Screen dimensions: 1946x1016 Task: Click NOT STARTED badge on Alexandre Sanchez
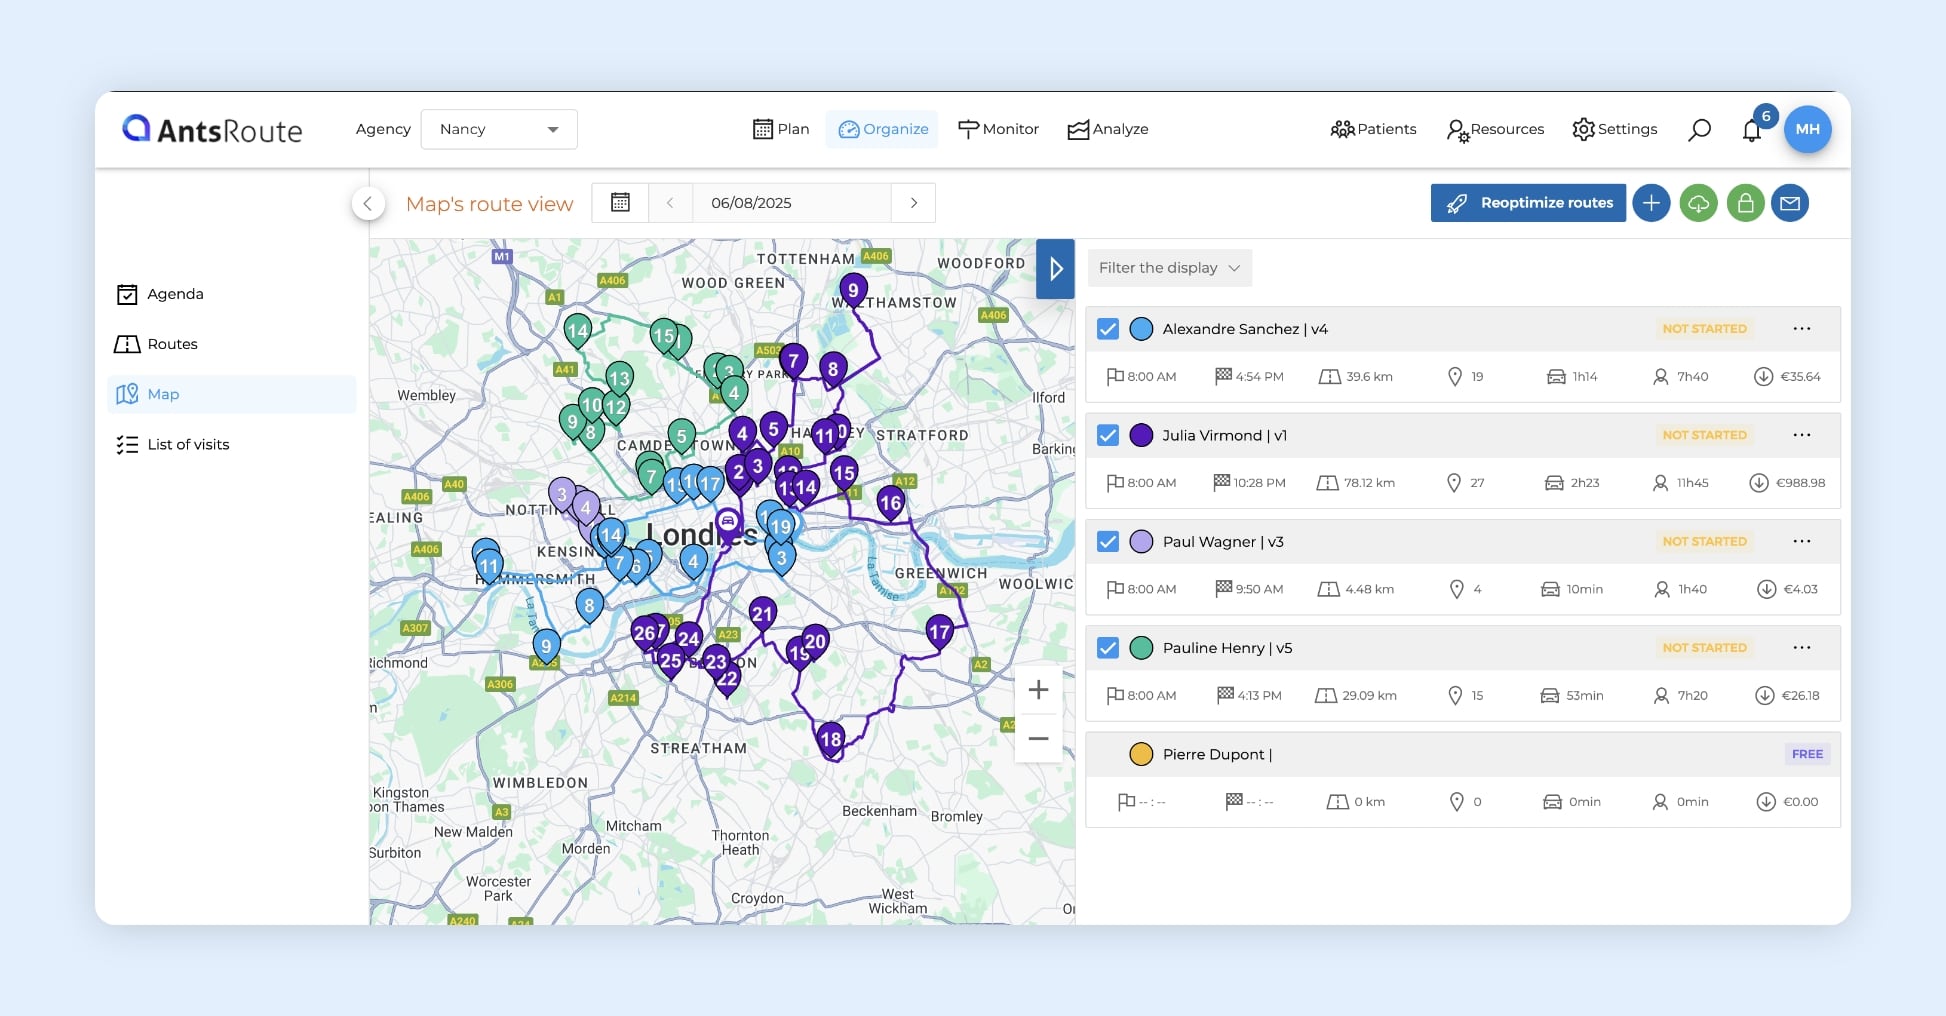click(x=1704, y=329)
